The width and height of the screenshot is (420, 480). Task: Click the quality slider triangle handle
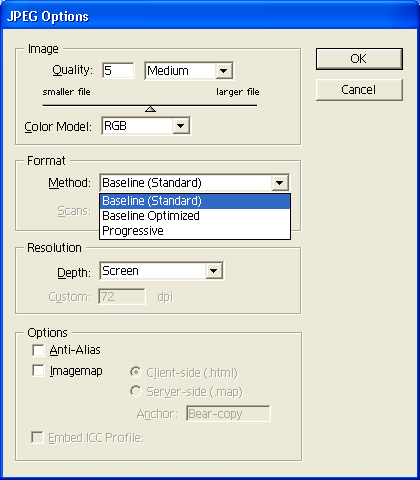[151, 109]
